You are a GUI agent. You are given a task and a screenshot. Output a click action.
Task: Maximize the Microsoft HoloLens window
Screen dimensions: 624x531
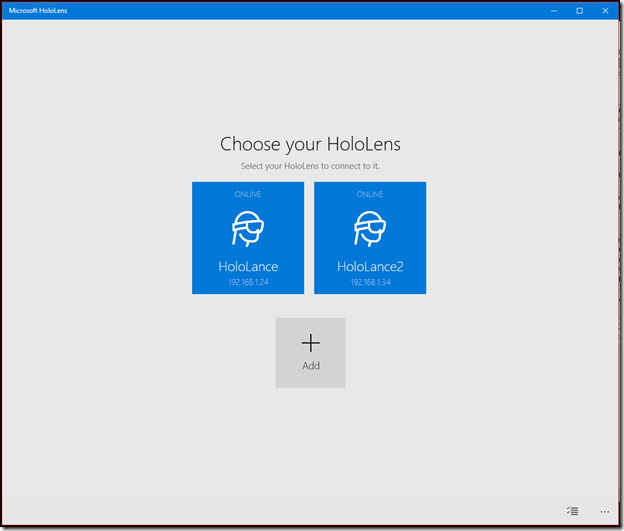[x=580, y=11]
